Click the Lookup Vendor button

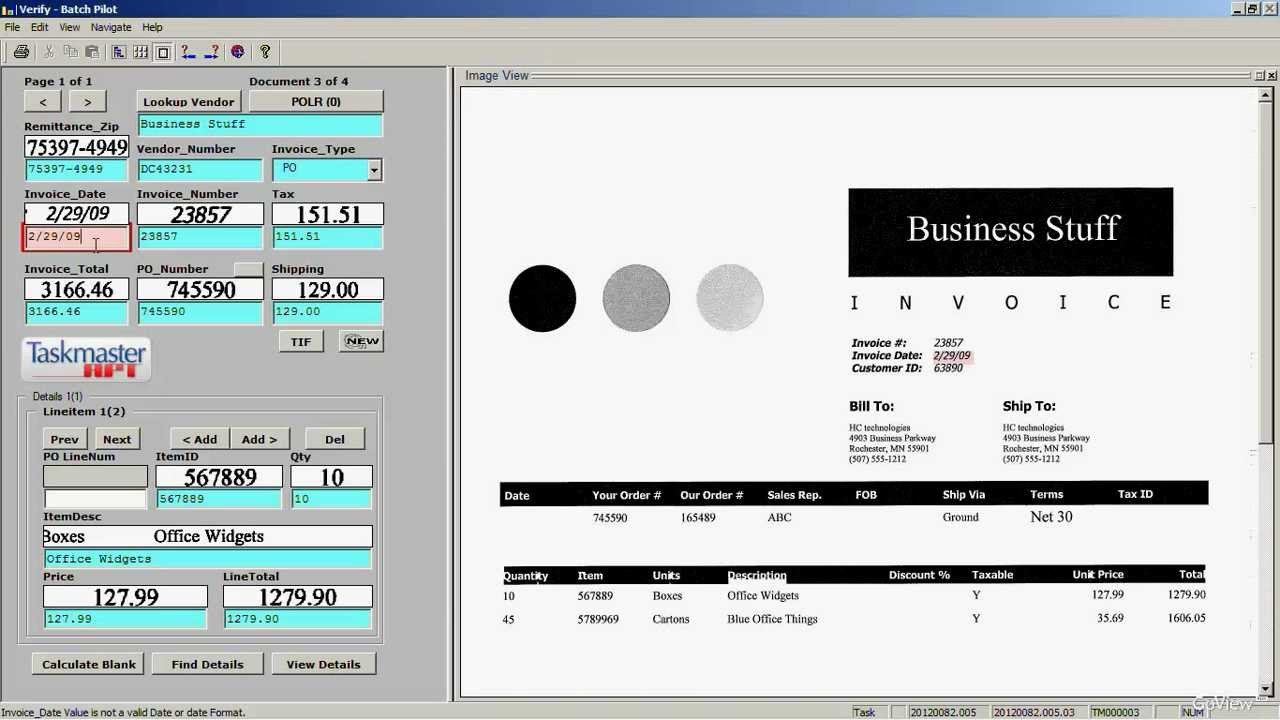(189, 101)
